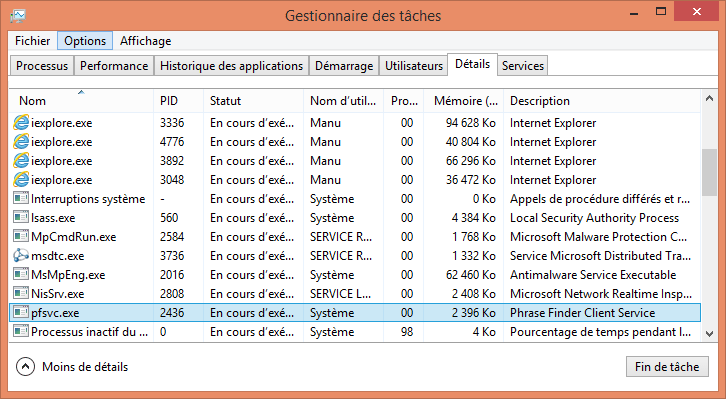Switch to the Processus tab
Screen dimensions: 726x399
tap(42, 66)
